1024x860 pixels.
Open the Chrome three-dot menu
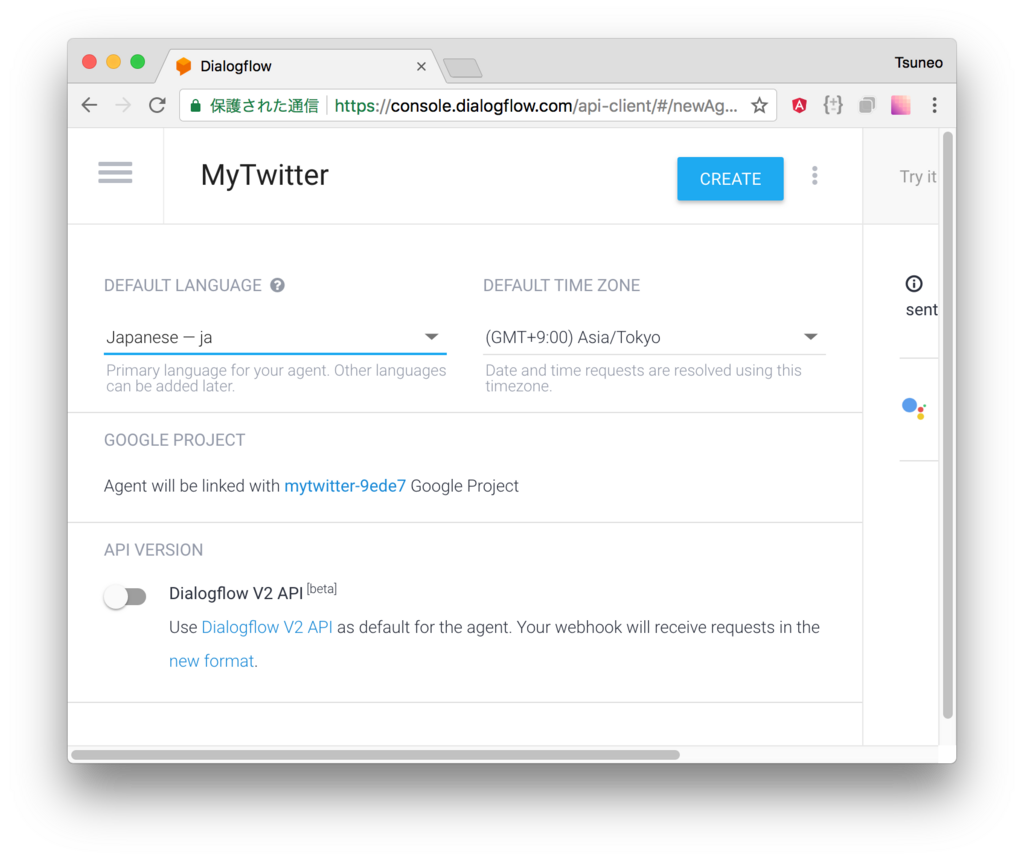(935, 105)
